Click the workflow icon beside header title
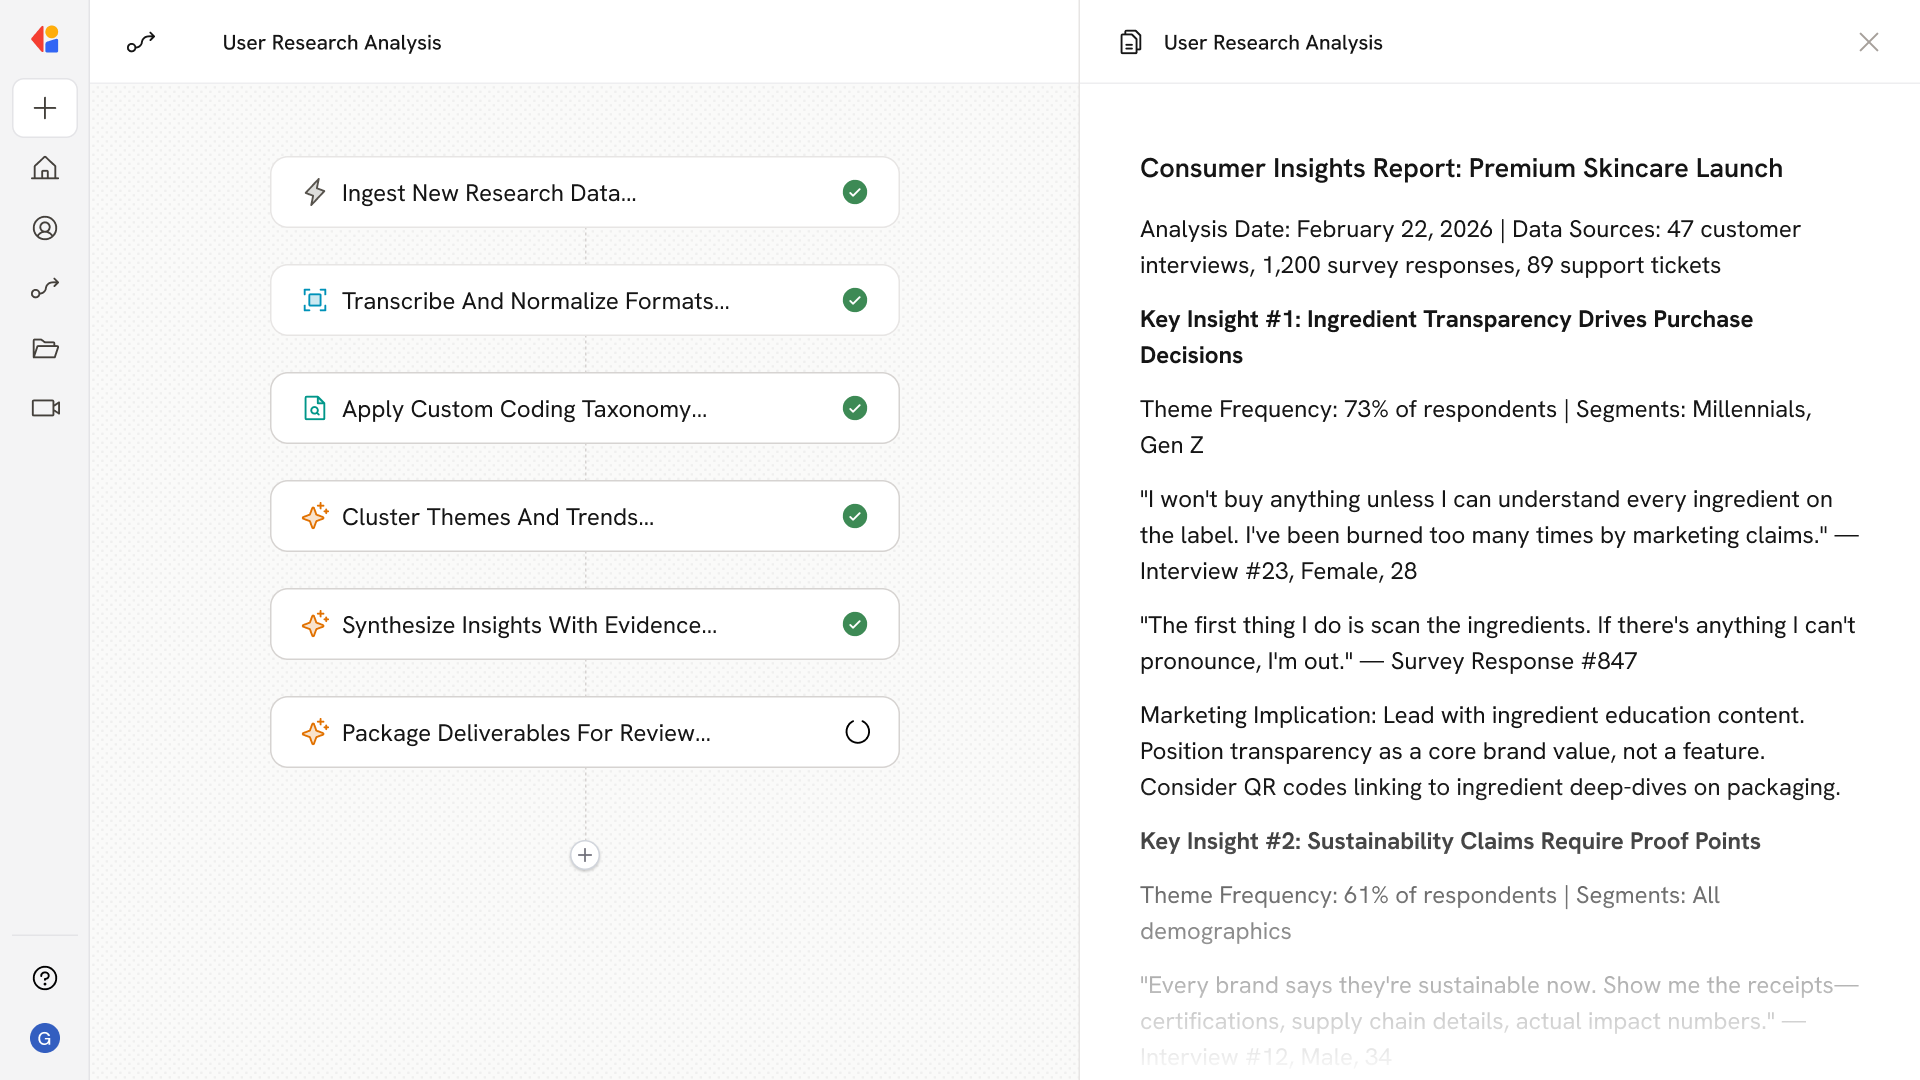 [141, 42]
